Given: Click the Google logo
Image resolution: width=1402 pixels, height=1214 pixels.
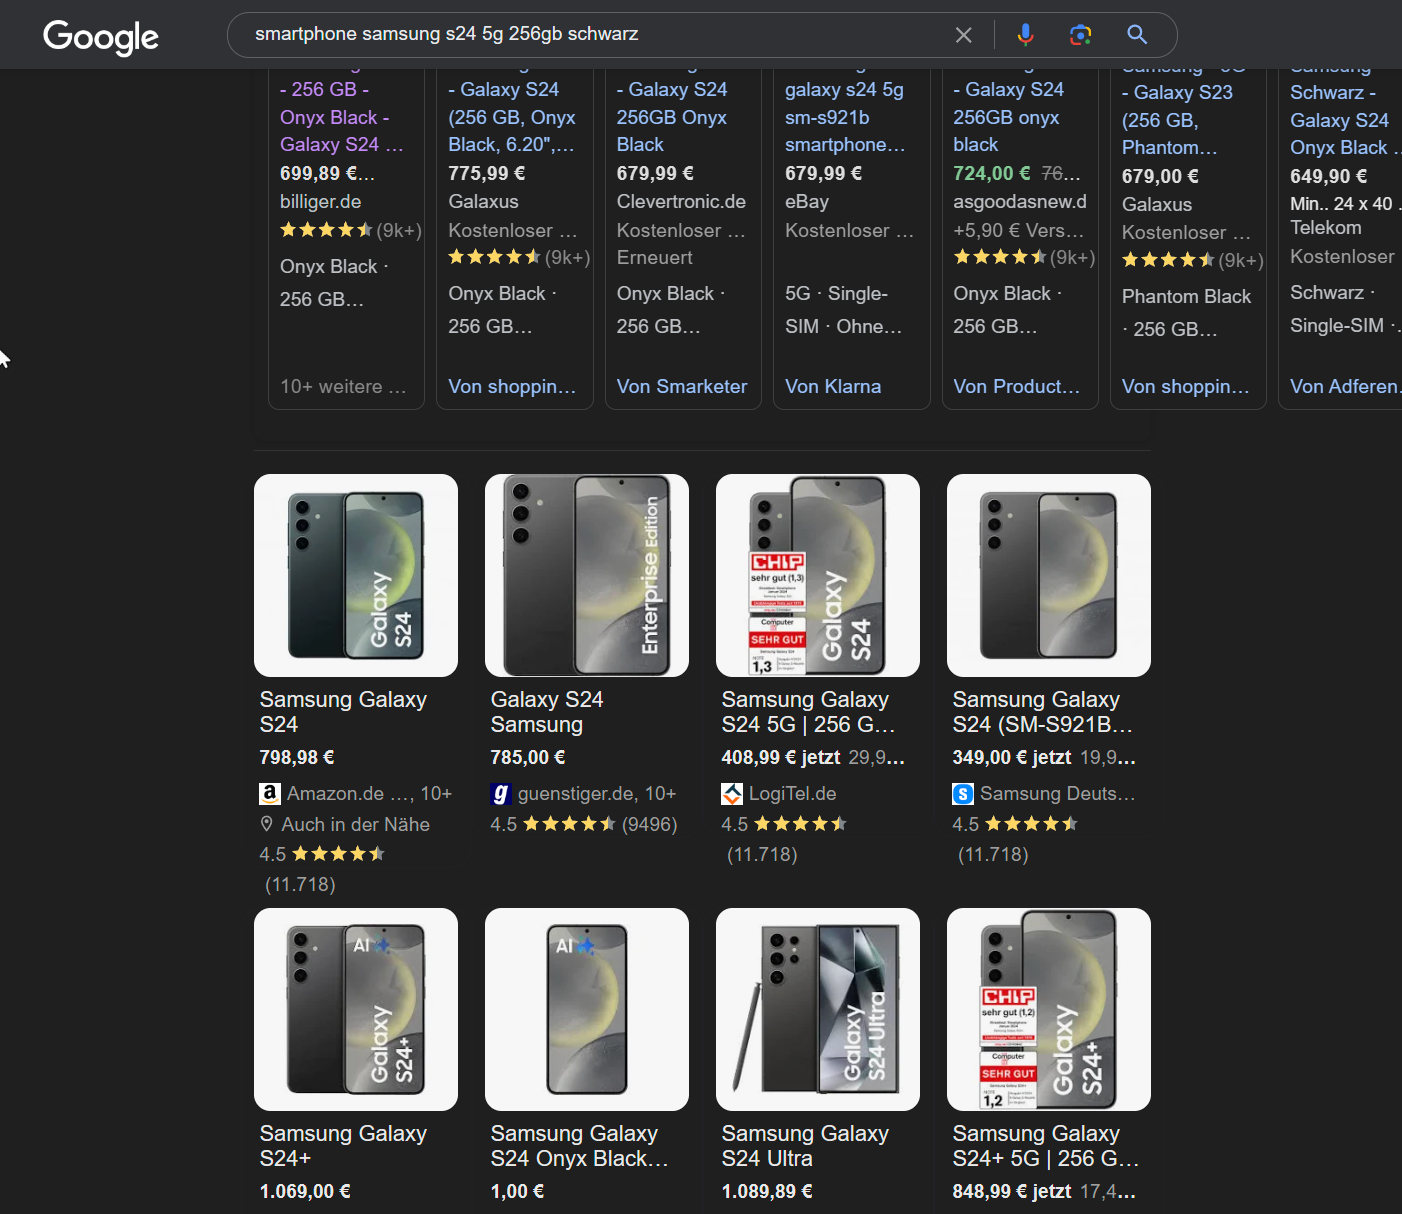Looking at the screenshot, I should [x=100, y=37].
